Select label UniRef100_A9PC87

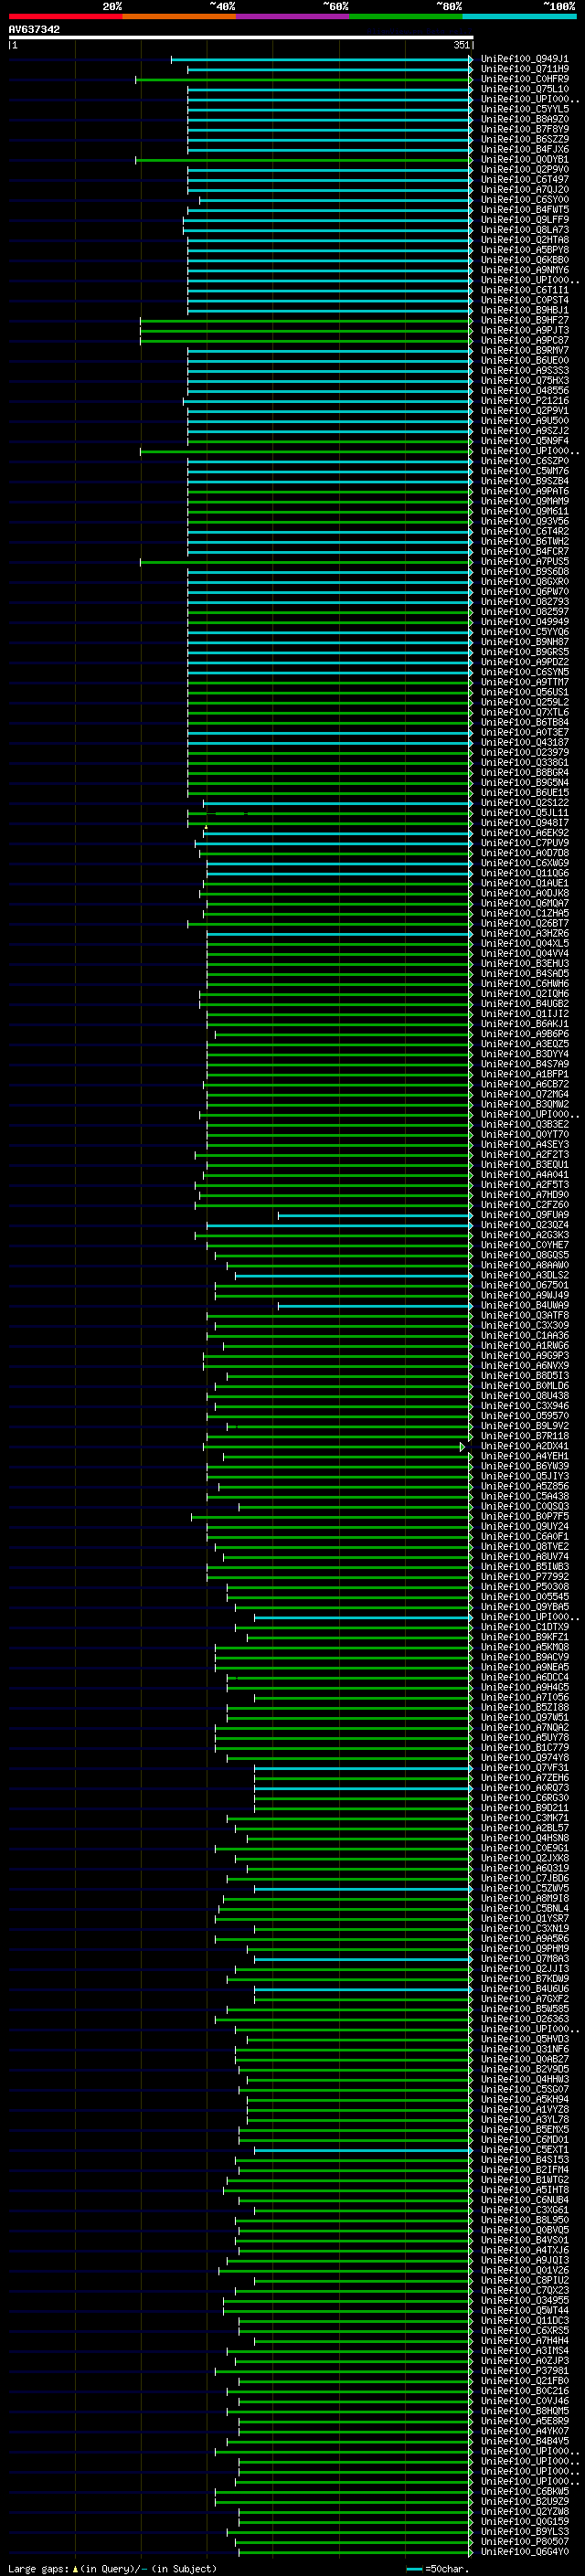pos(525,340)
